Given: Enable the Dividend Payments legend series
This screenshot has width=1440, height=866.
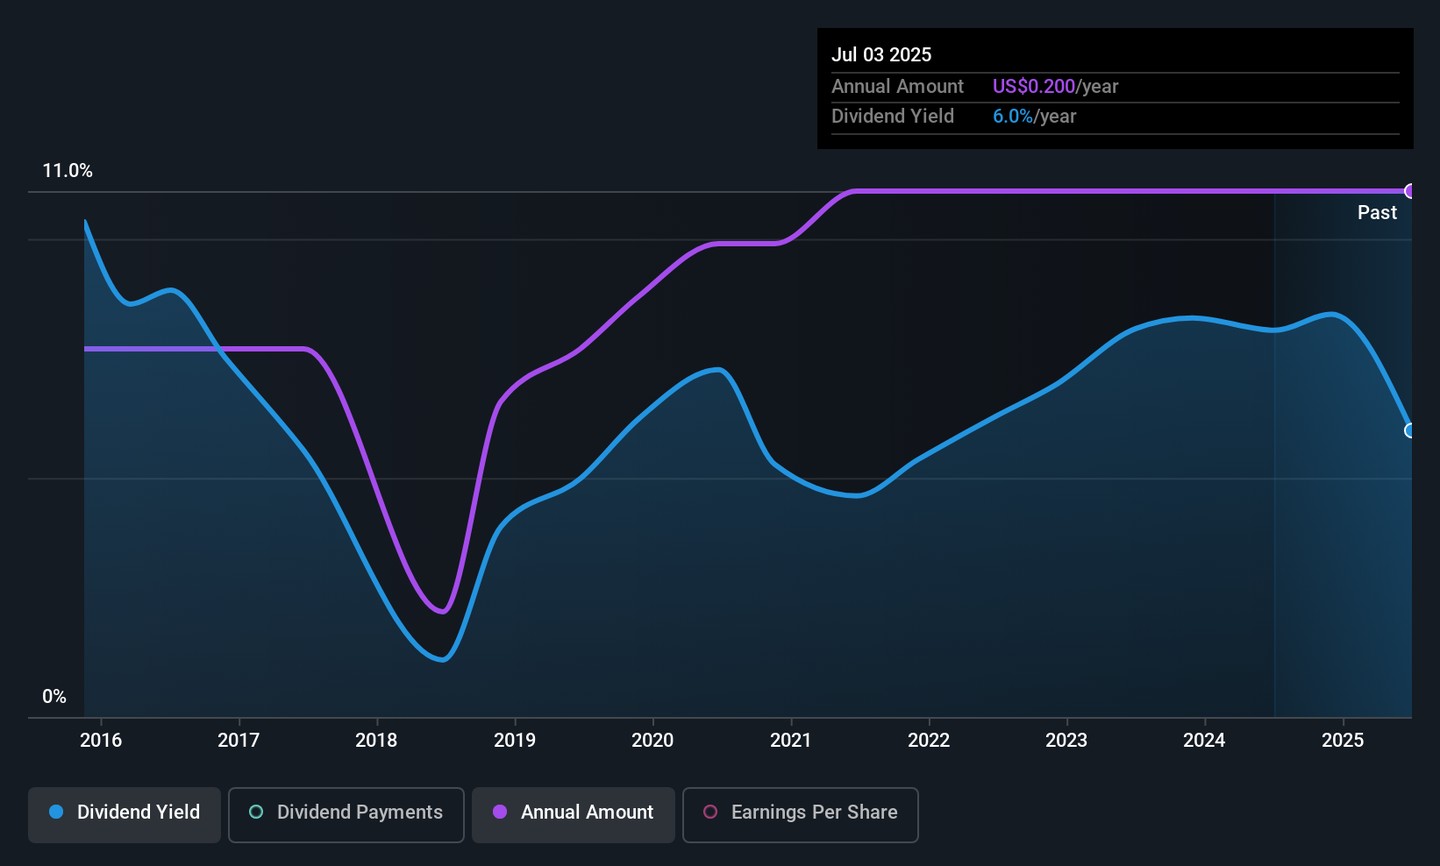Looking at the screenshot, I should pos(346,813).
